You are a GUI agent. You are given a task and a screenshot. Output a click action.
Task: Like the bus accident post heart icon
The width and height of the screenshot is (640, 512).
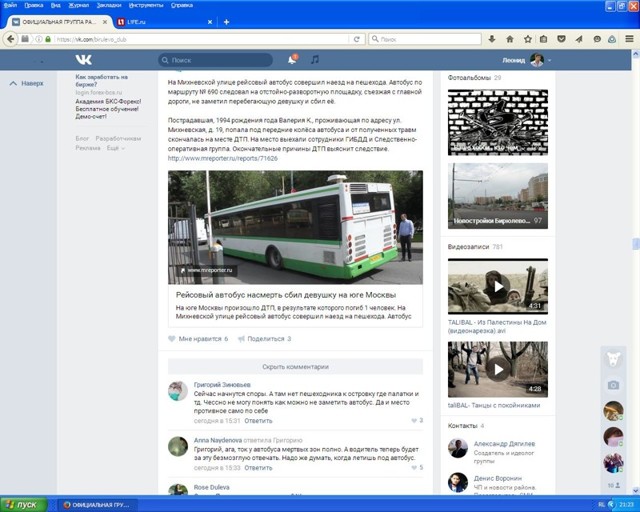coord(172,338)
